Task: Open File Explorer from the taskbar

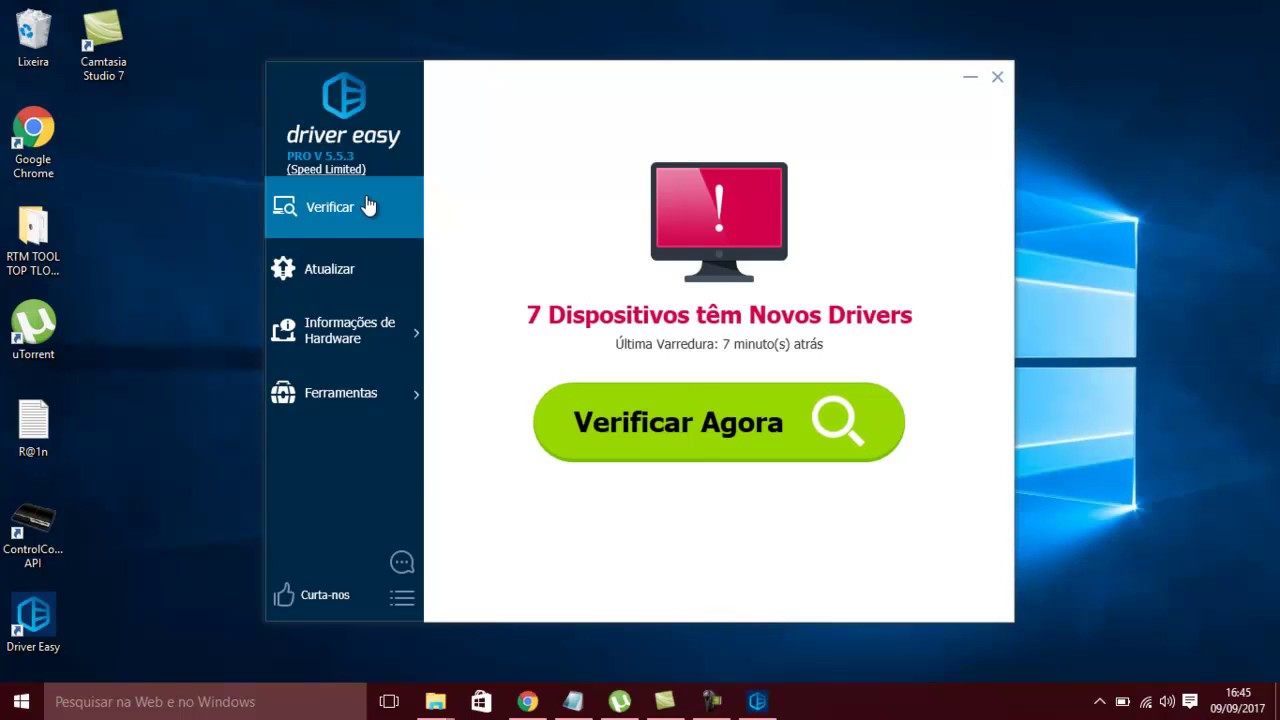Action: point(435,701)
